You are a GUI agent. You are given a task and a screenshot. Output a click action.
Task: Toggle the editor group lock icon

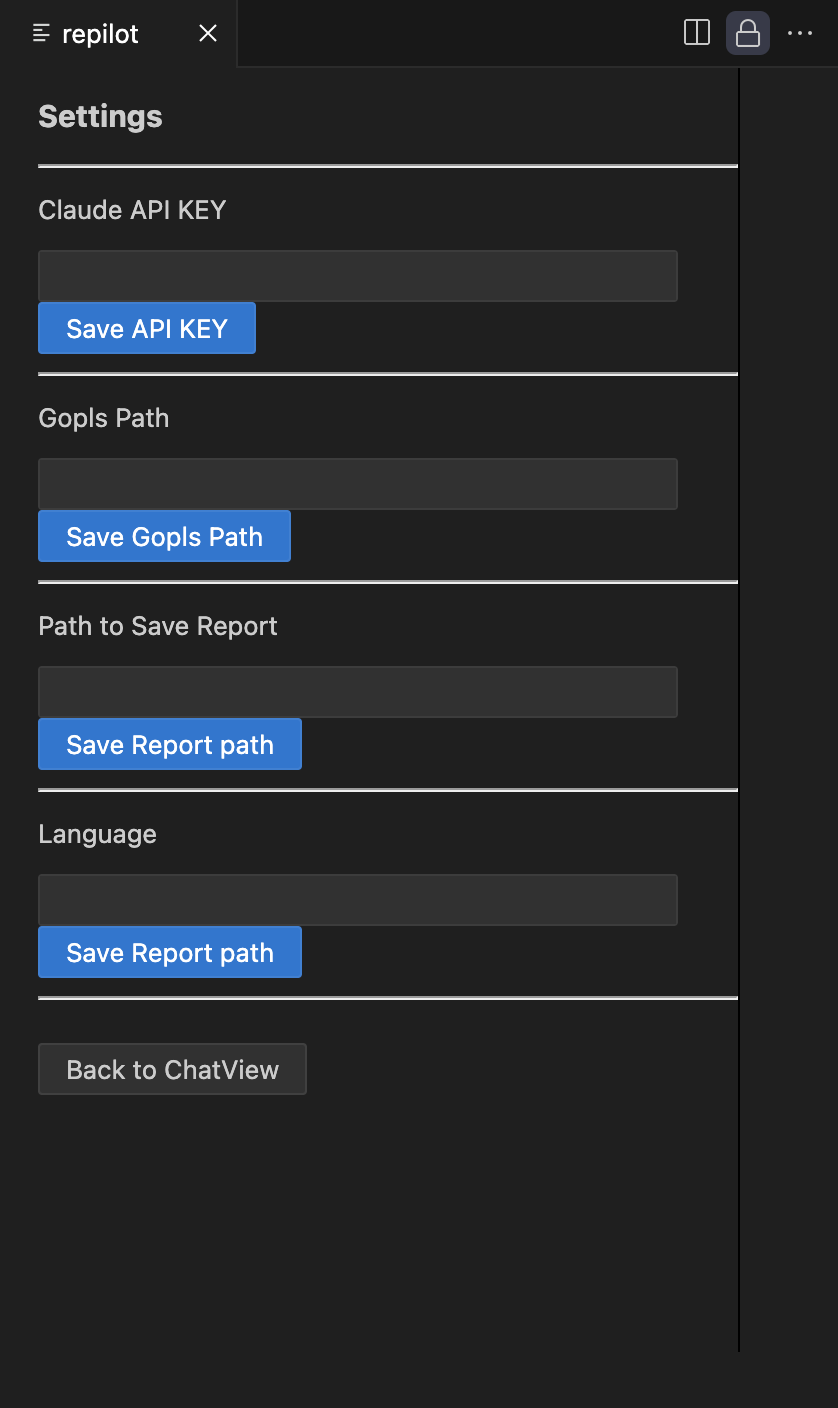[x=747, y=33]
